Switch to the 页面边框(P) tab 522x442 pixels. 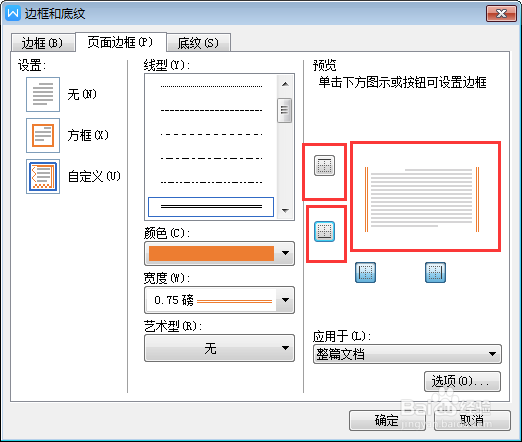pyautogui.click(x=121, y=42)
